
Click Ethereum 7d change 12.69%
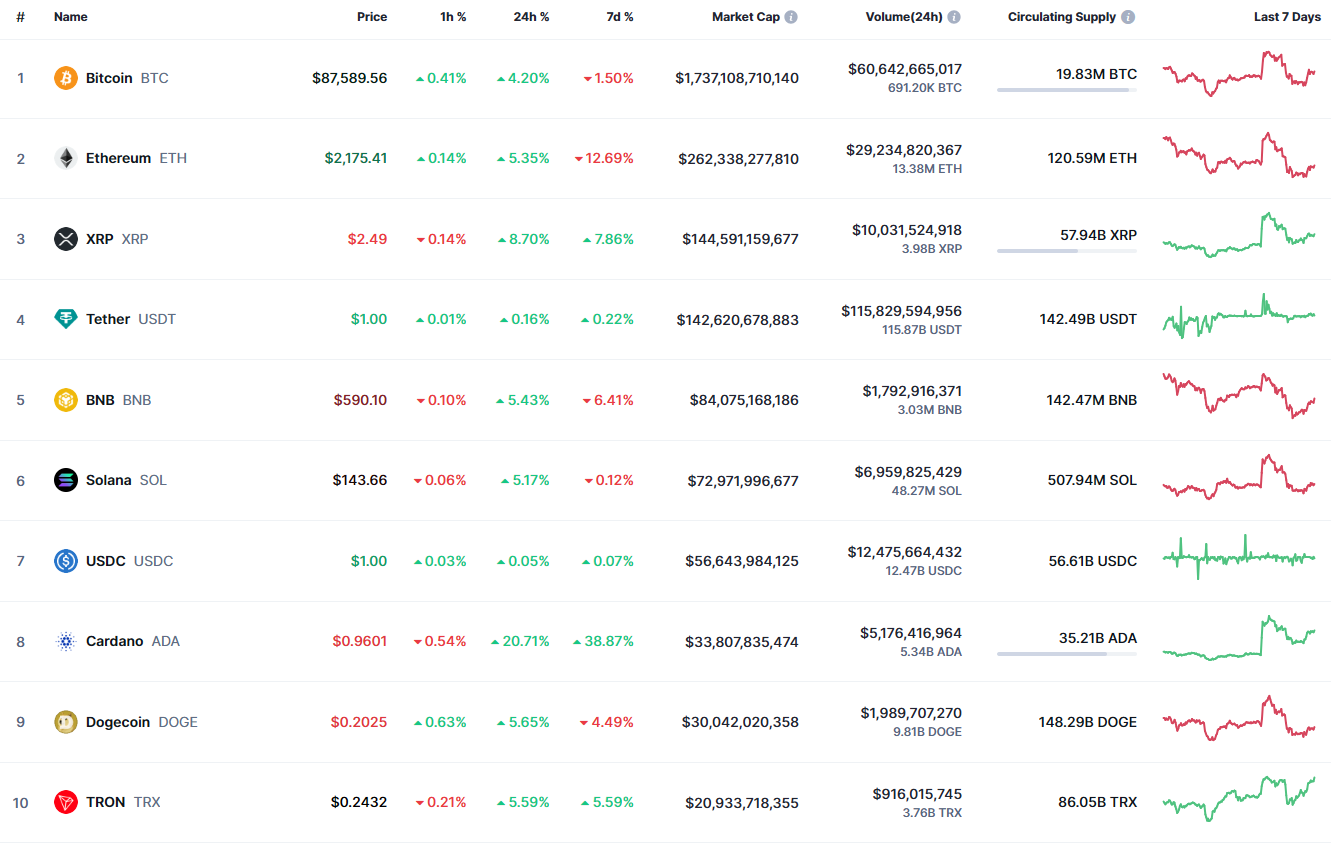(x=604, y=158)
